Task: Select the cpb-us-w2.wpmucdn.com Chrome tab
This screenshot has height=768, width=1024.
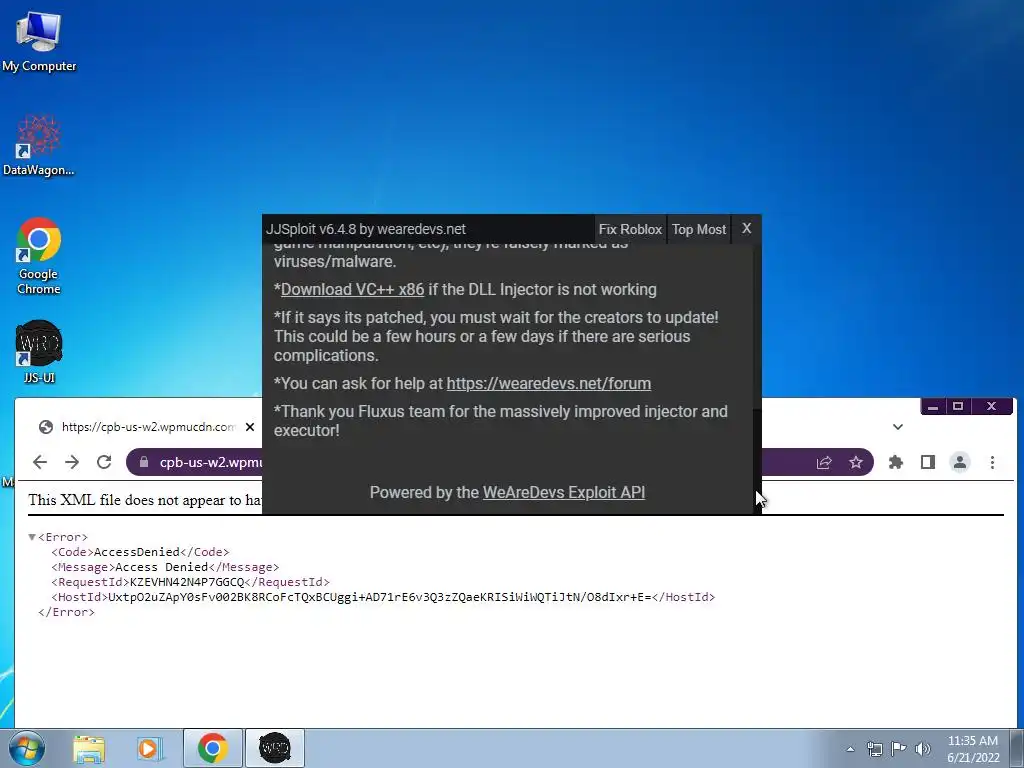Action: click(148, 427)
